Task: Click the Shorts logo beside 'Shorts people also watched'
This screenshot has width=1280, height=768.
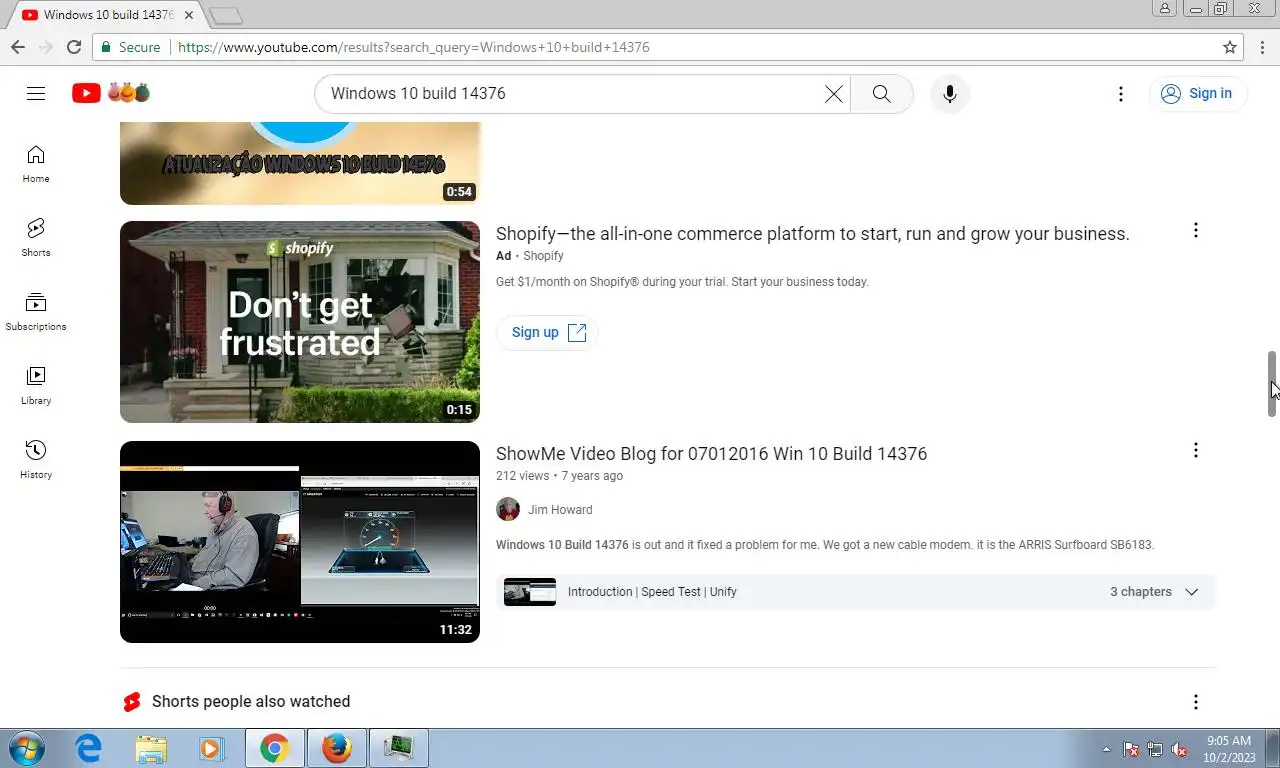Action: [132, 702]
